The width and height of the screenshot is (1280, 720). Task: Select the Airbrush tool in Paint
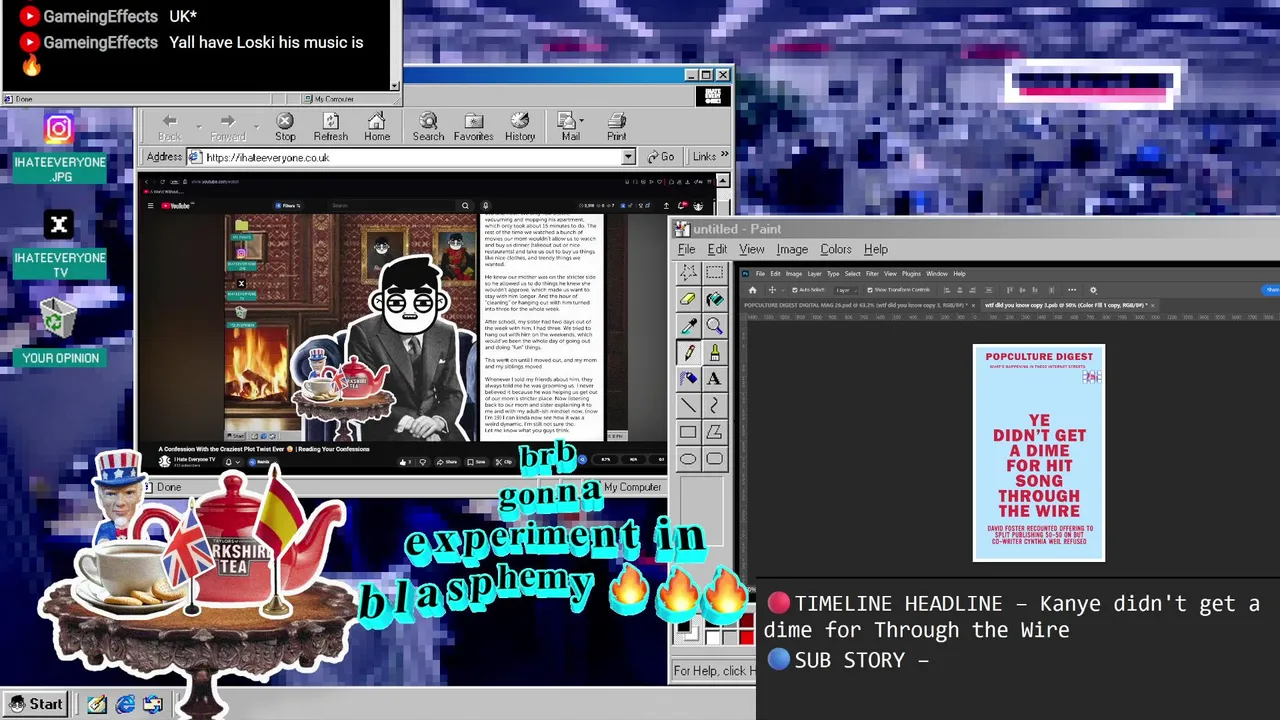[688, 378]
